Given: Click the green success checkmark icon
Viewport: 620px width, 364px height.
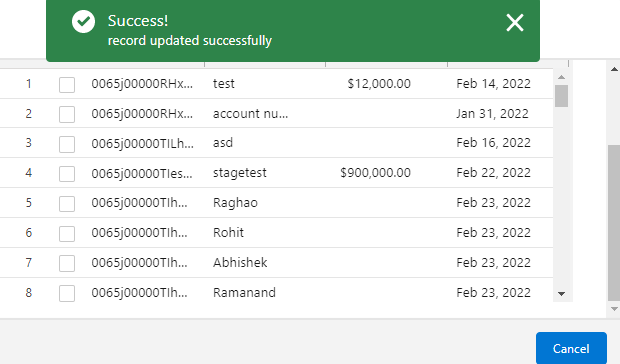Looking at the screenshot, I should coord(83,21).
